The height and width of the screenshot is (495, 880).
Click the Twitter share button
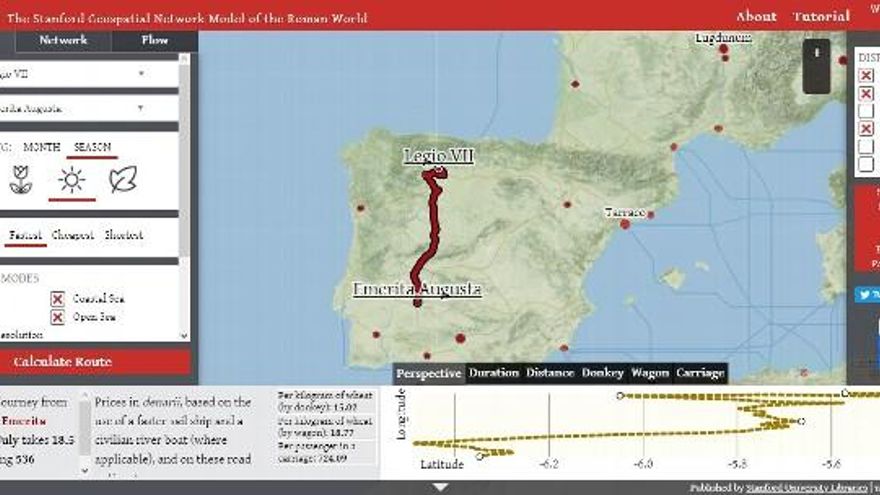(868, 295)
